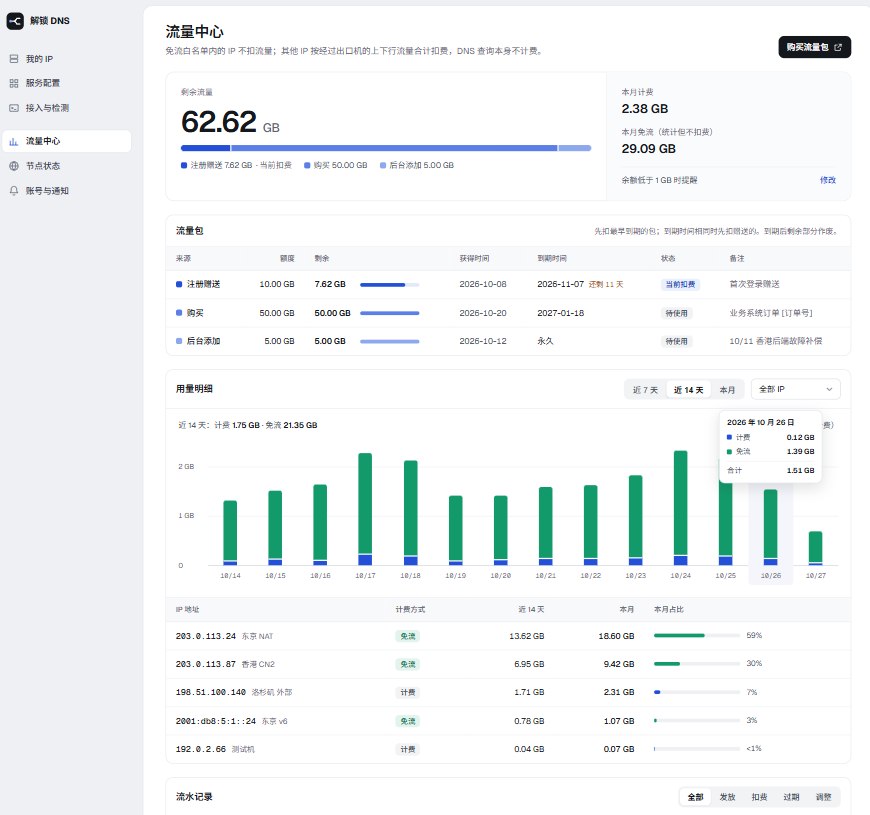This screenshot has width=870, height=815.
Task: Click IP address 192.0.2.66
Action: coord(201,749)
